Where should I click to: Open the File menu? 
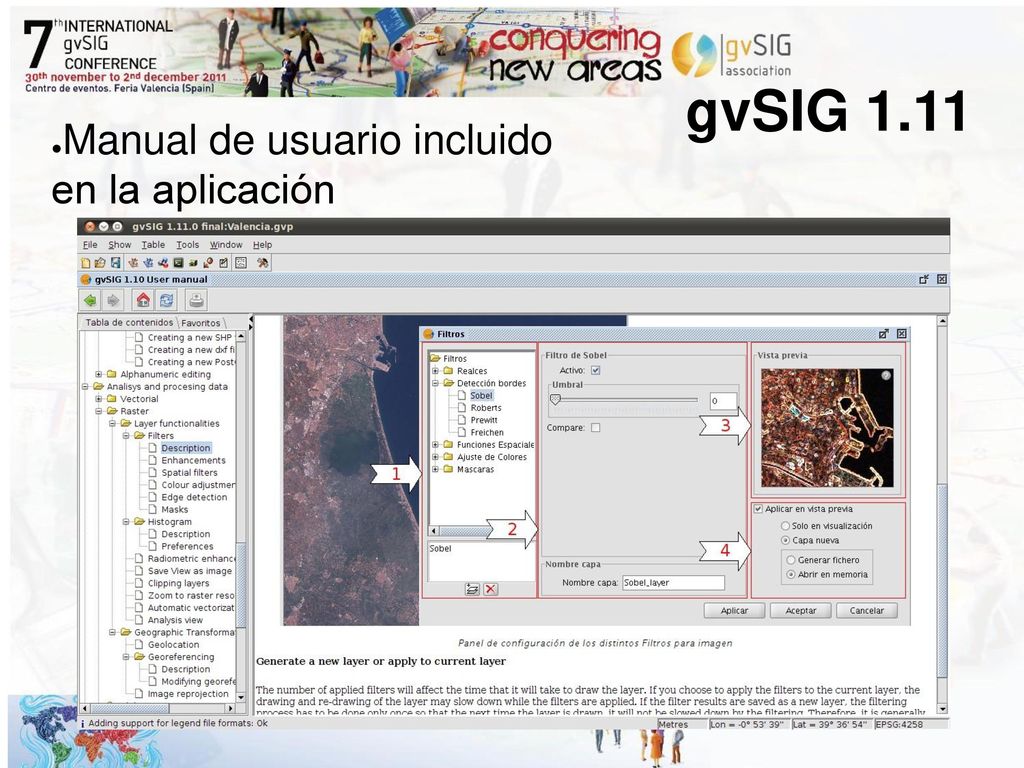pyautogui.click(x=90, y=245)
